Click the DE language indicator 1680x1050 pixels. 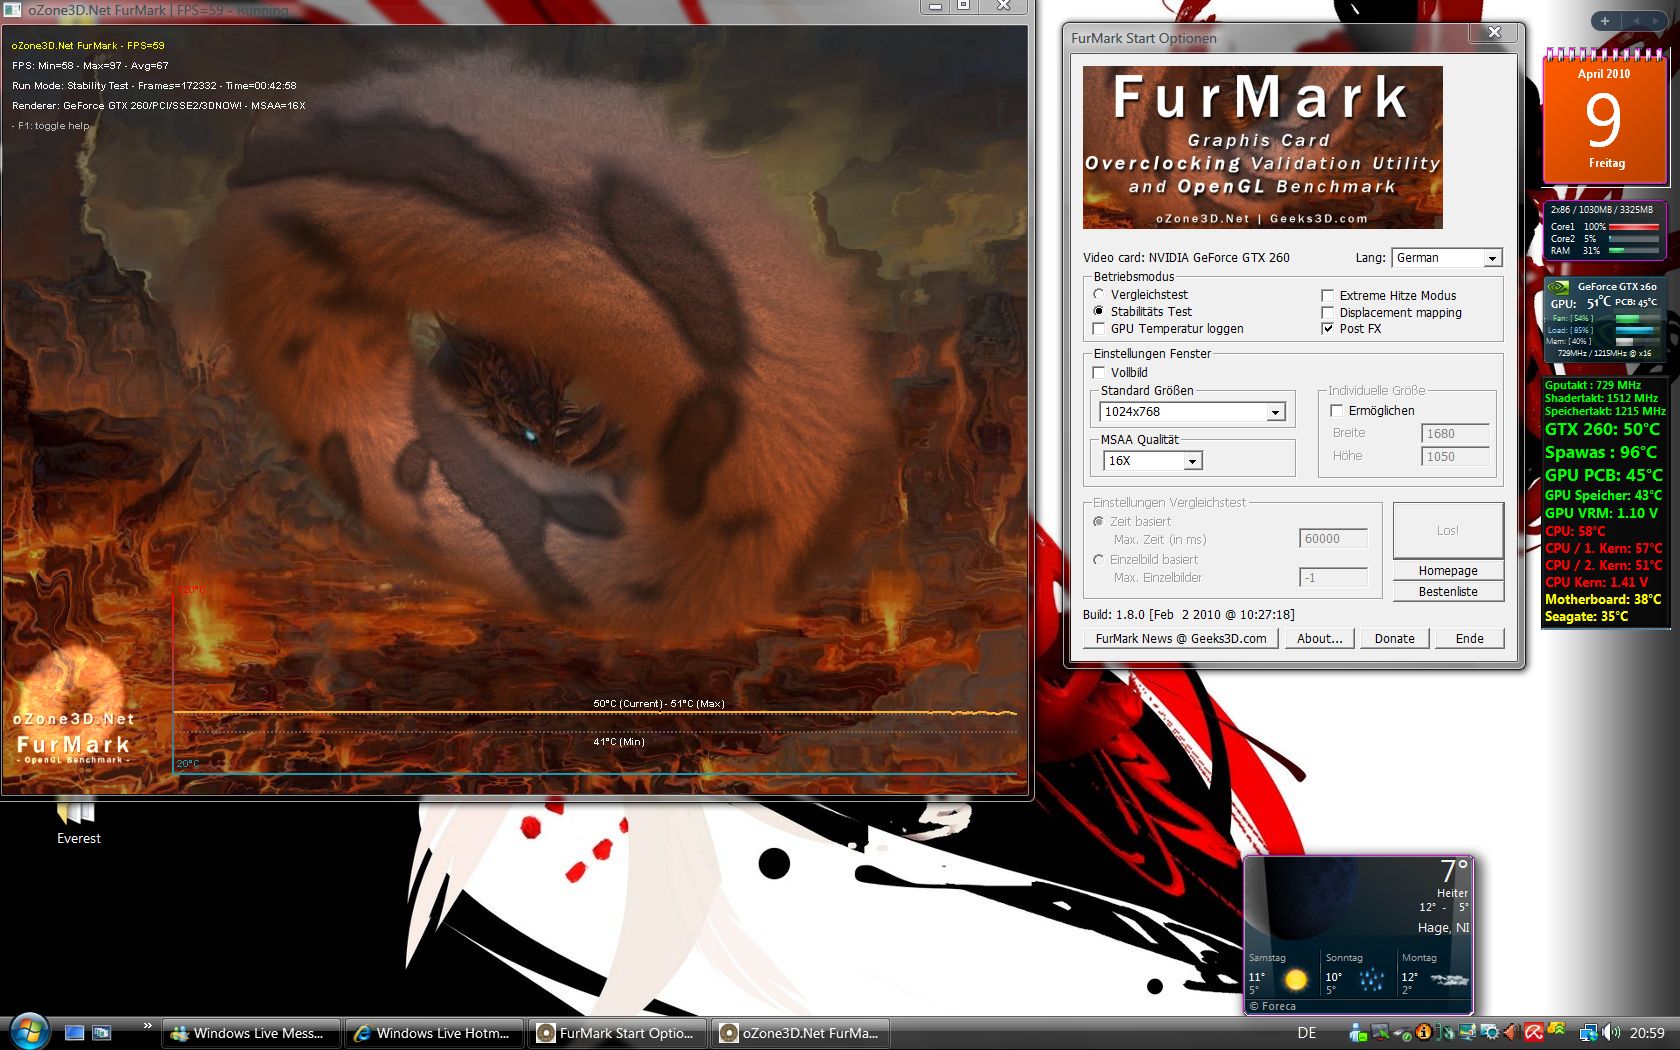(1307, 1033)
